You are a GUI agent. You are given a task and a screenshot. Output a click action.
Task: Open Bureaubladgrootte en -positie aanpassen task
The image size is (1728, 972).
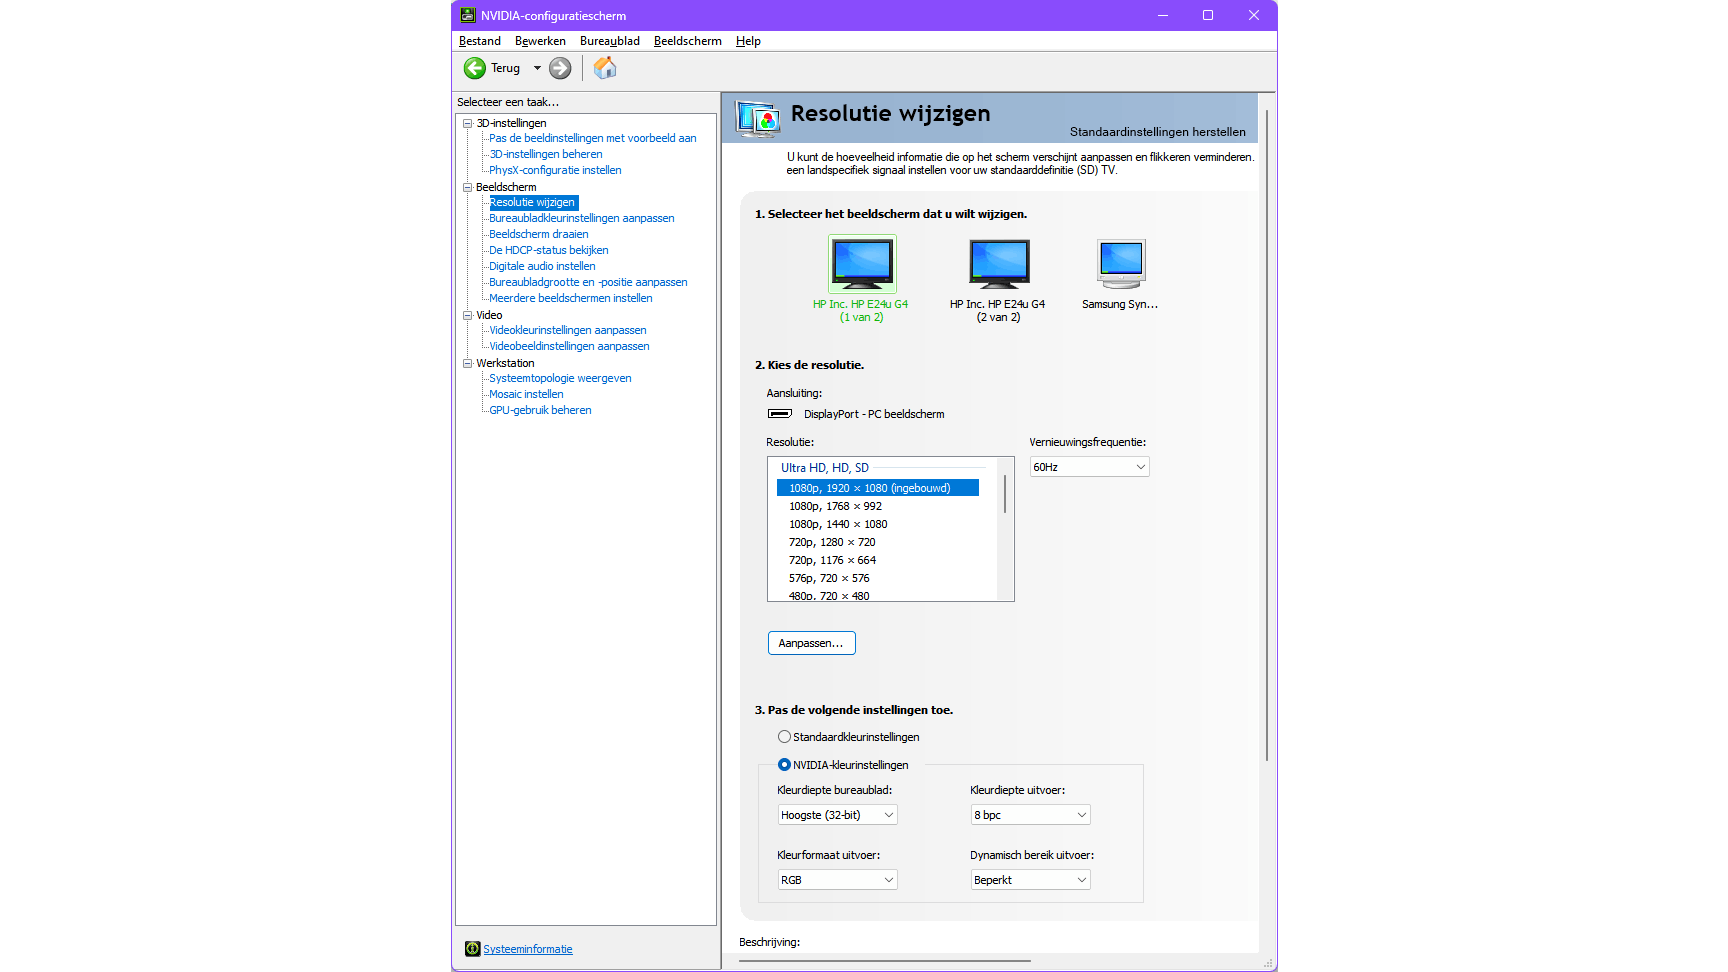pos(588,282)
